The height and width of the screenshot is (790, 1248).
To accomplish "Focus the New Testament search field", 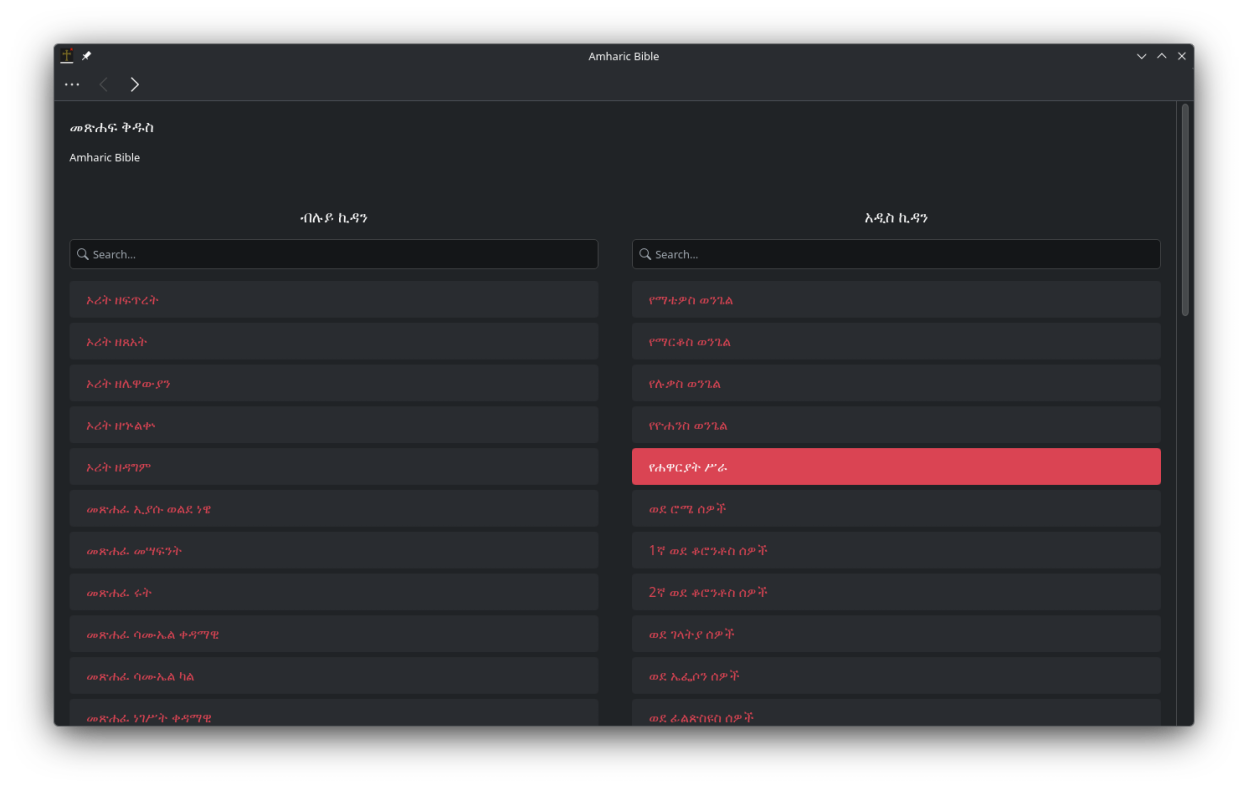I will [900, 254].
